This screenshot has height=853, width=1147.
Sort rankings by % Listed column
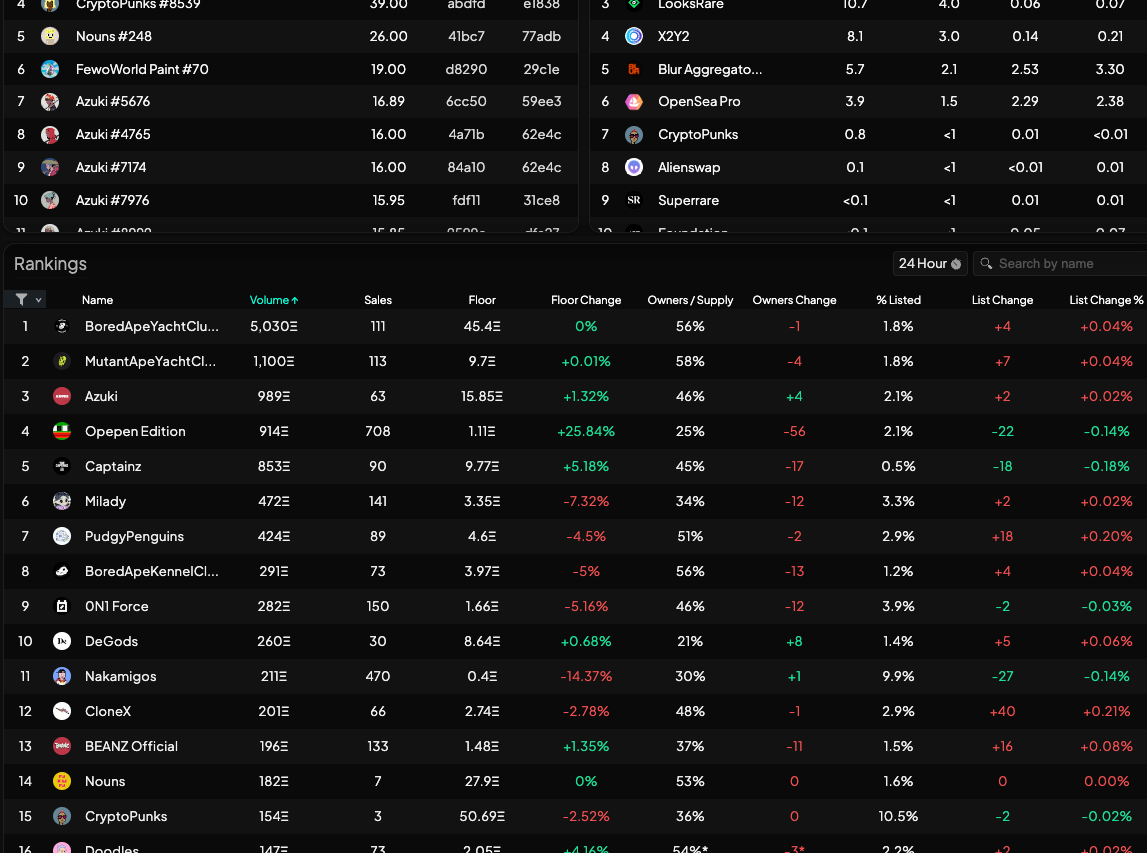tap(898, 300)
